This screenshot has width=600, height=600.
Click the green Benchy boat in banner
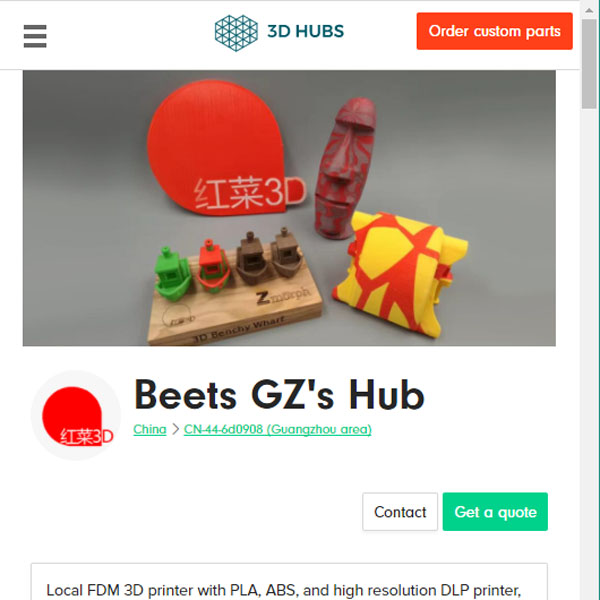pyautogui.click(x=172, y=274)
